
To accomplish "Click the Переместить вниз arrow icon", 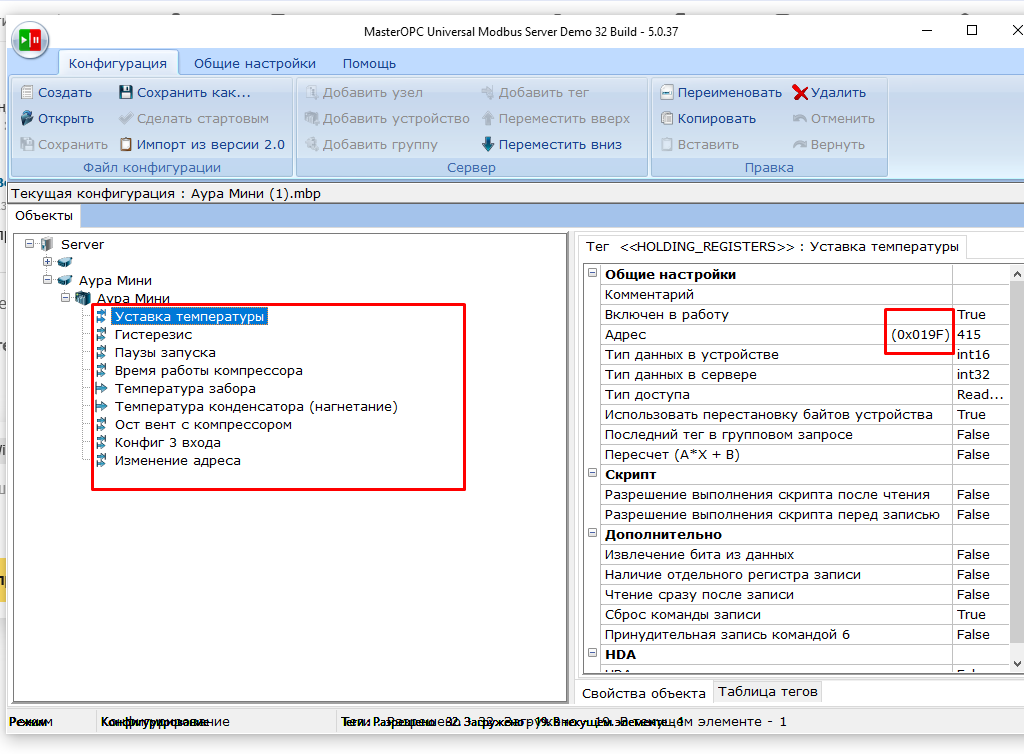I will [488, 144].
